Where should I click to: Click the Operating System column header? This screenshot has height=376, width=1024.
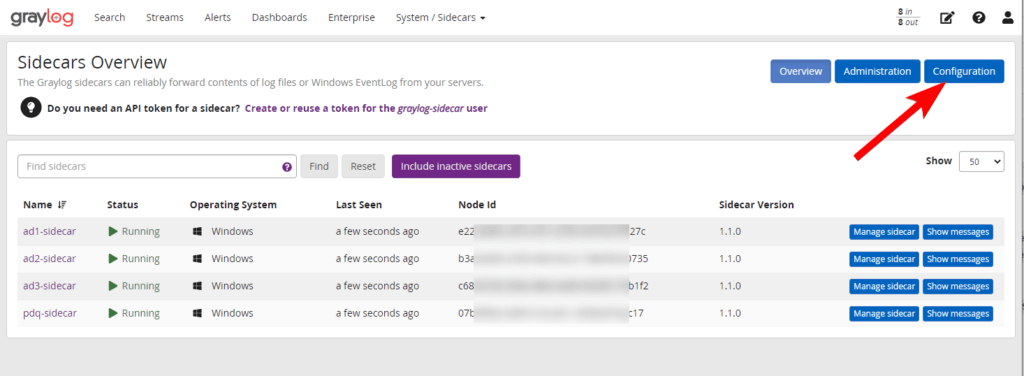(233, 205)
